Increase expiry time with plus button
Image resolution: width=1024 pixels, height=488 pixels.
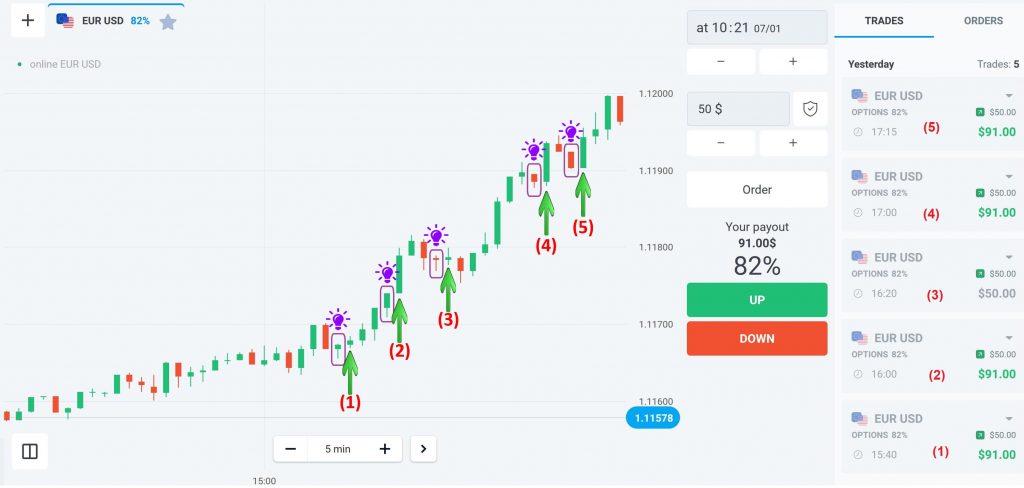pyautogui.click(x=793, y=62)
